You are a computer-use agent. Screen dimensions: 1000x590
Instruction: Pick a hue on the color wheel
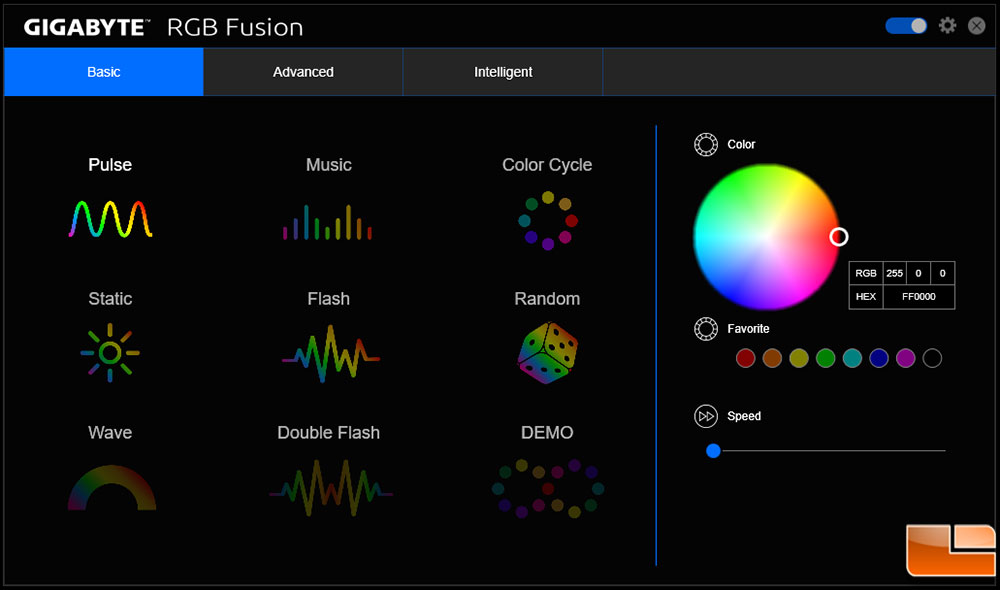click(x=767, y=237)
